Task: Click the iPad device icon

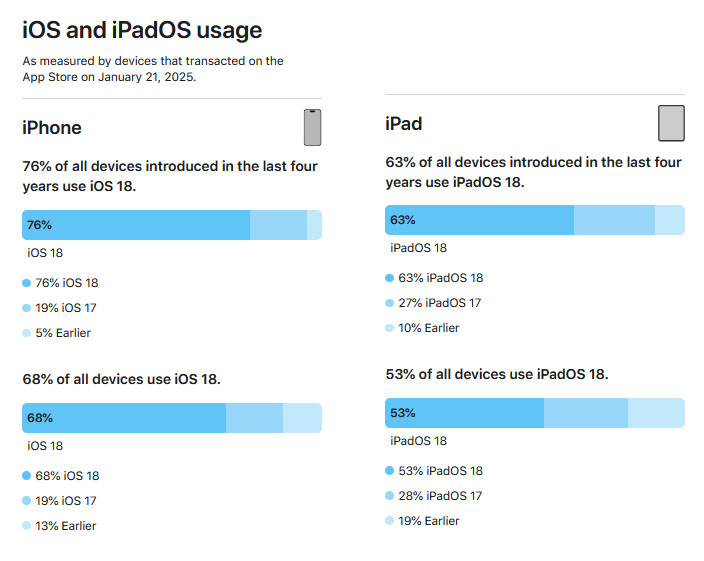Action: [671, 123]
